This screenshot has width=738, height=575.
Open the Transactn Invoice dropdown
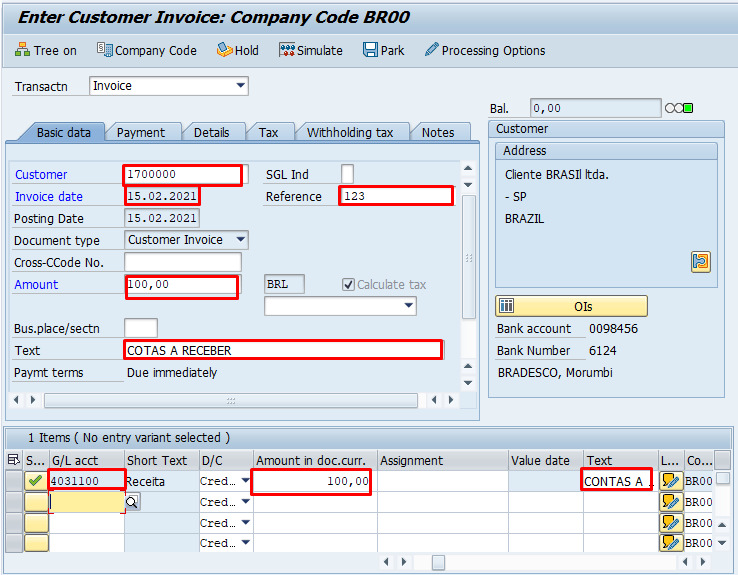pyautogui.click(x=240, y=86)
